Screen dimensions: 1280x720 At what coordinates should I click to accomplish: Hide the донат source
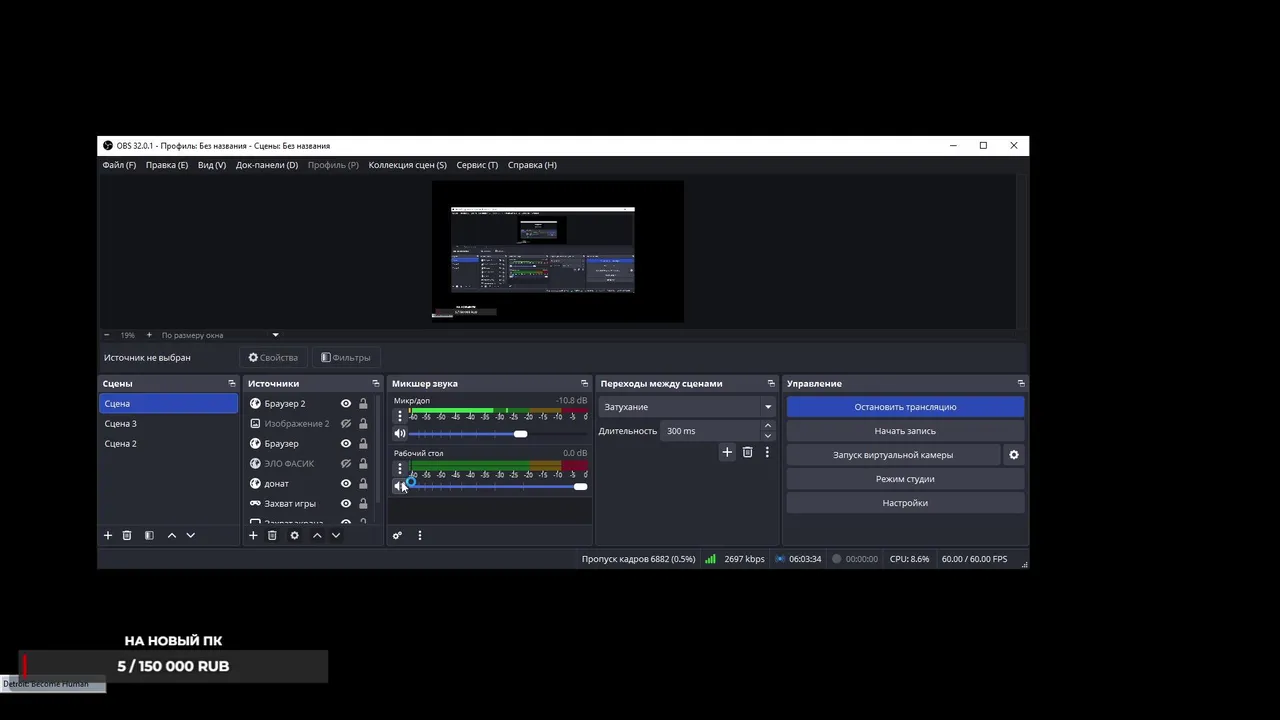pos(346,483)
